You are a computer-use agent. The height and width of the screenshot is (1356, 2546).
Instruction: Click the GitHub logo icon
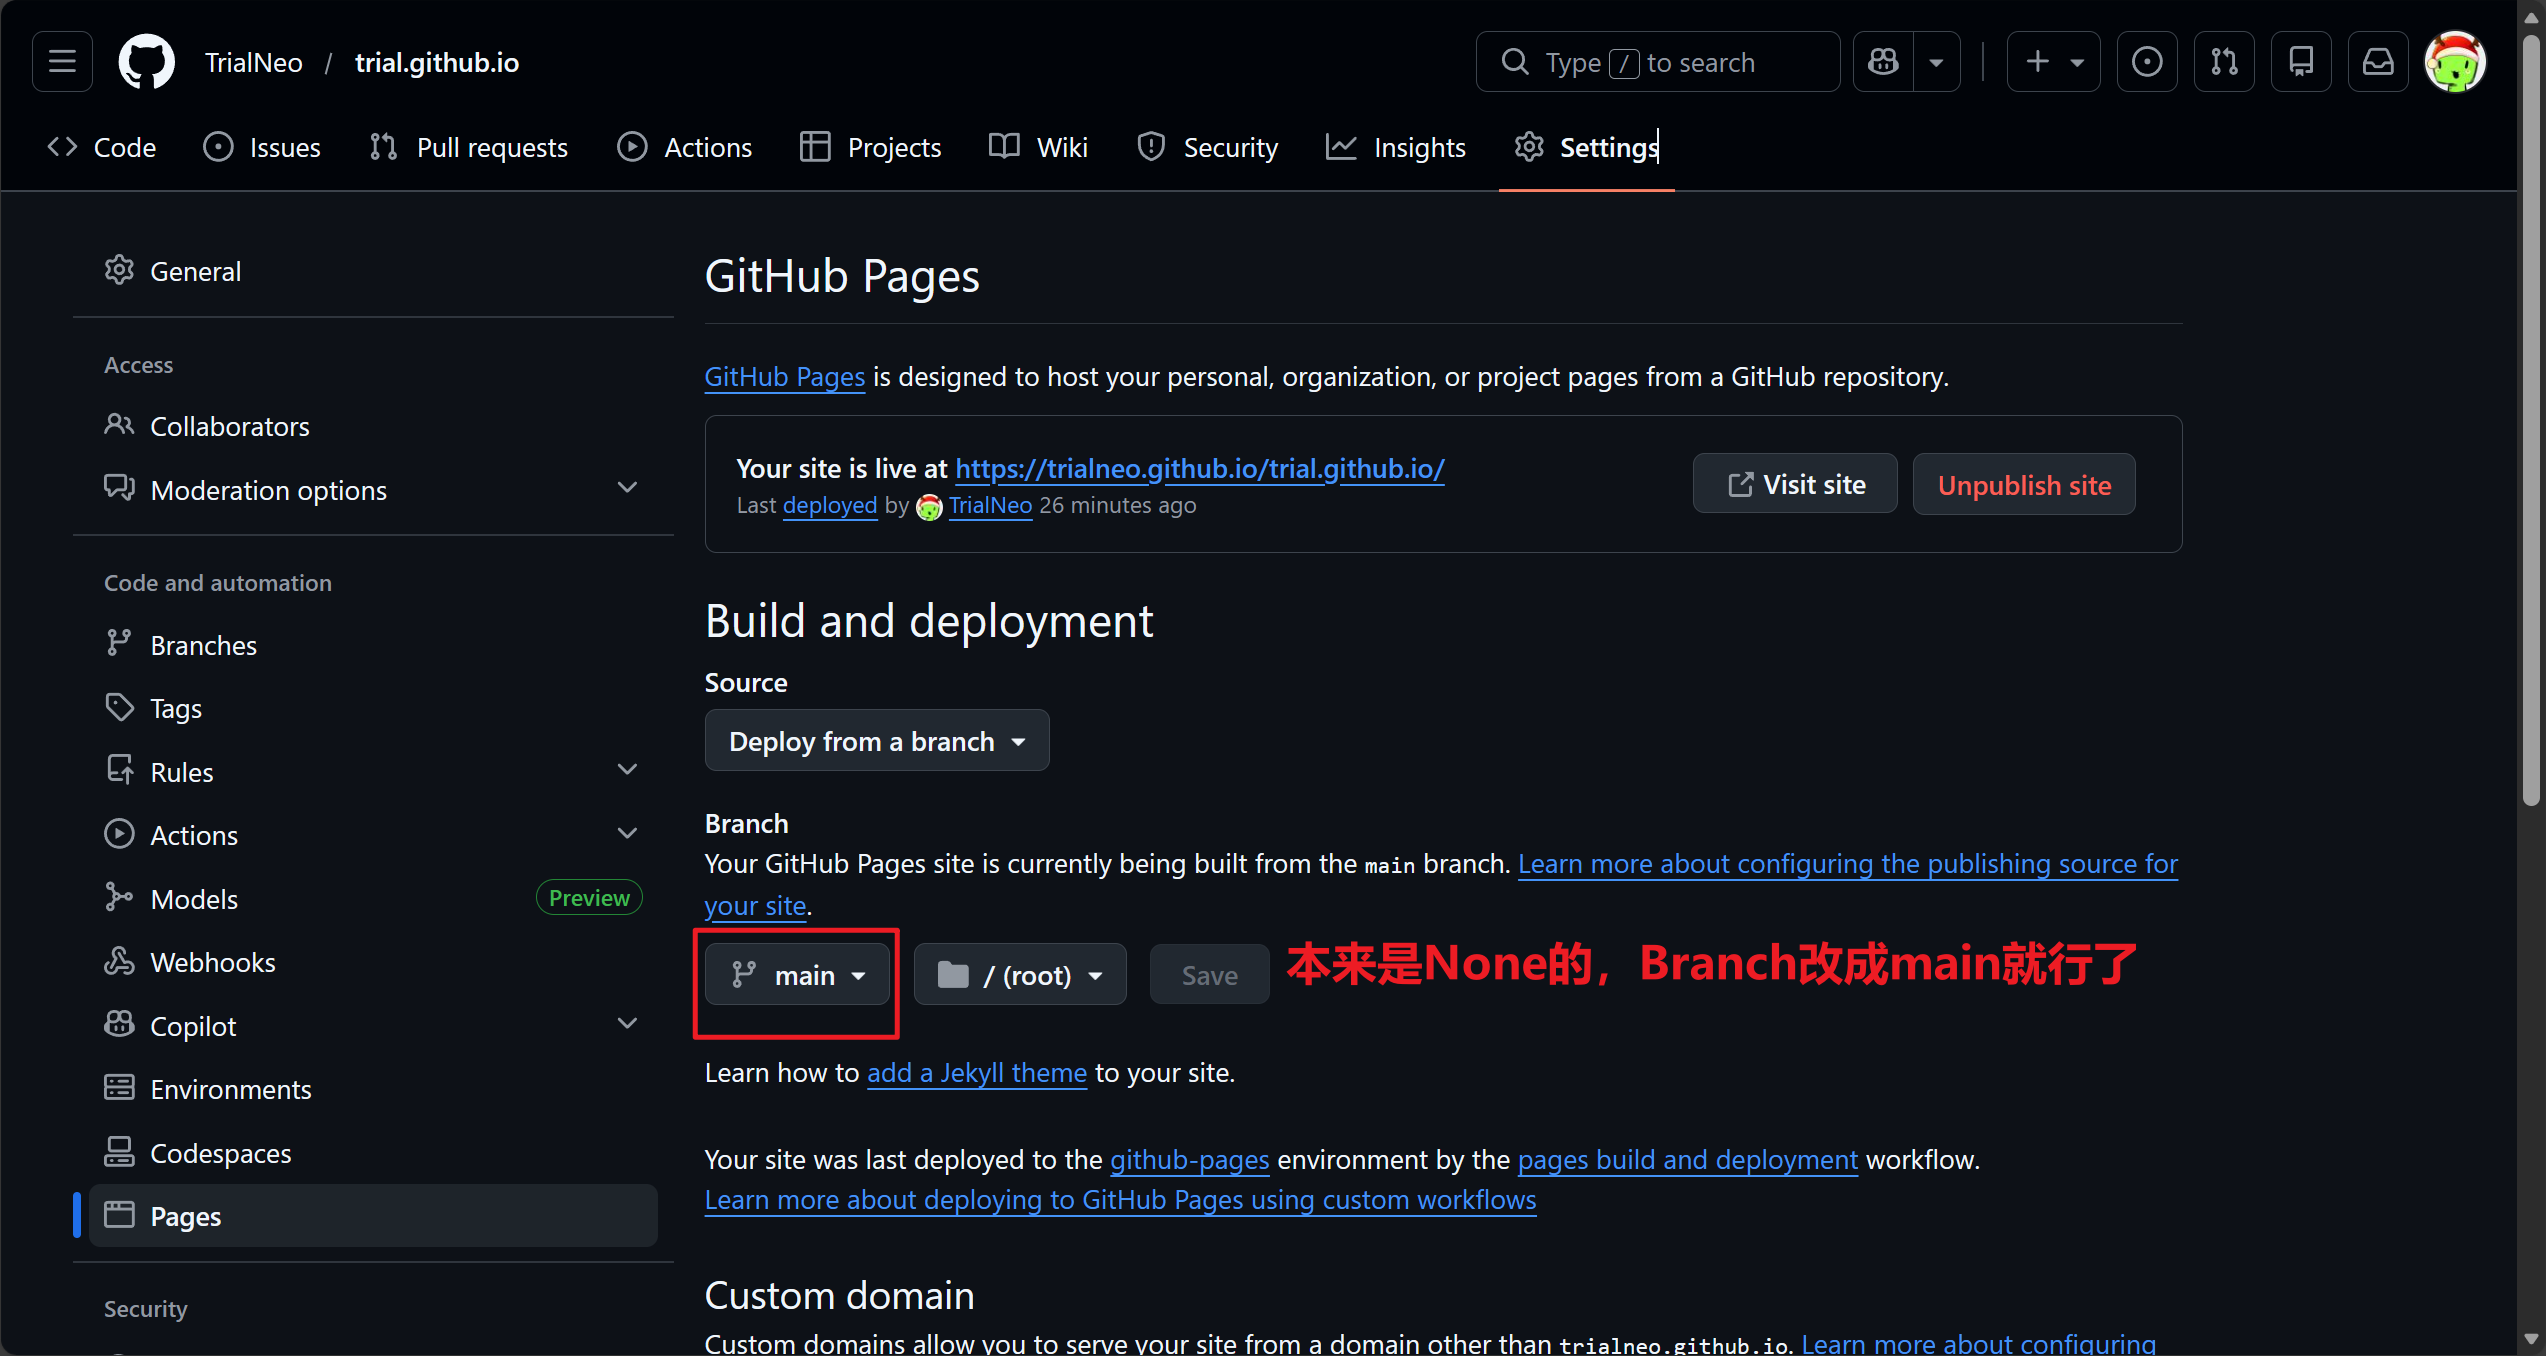pos(146,62)
